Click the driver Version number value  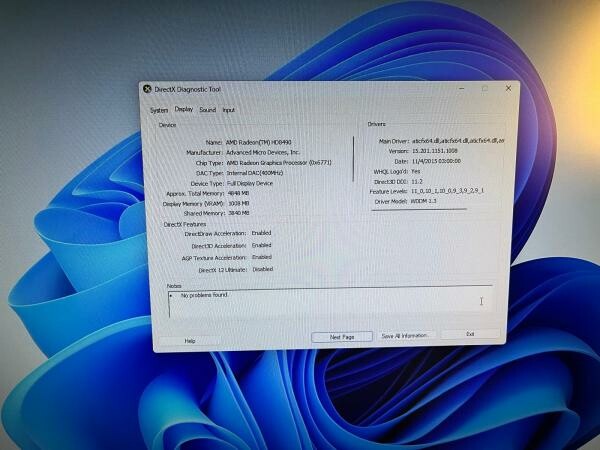[435, 151]
